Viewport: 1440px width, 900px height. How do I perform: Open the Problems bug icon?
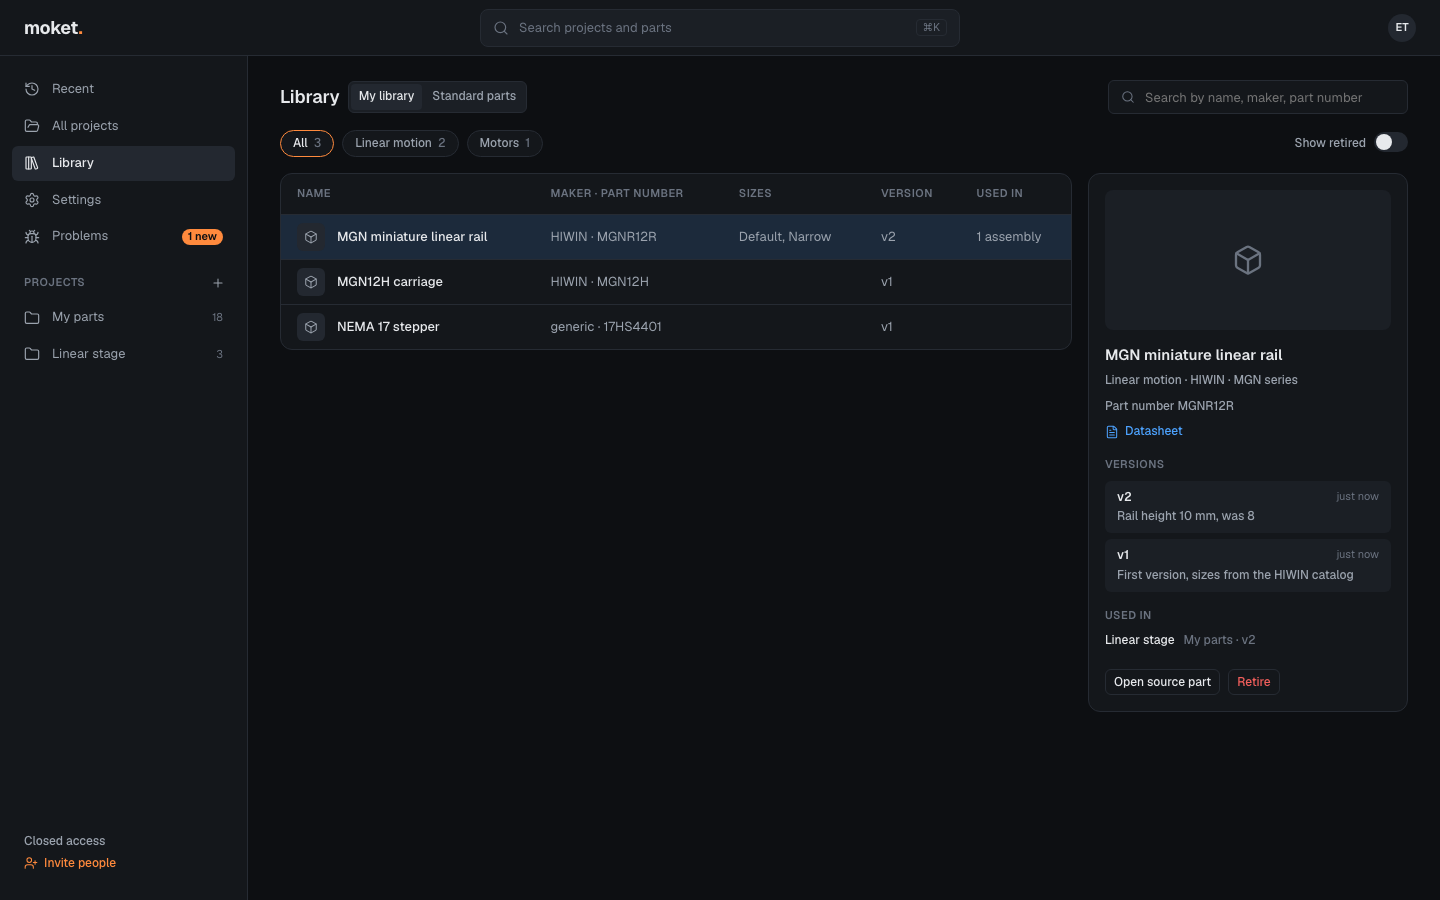click(x=32, y=236)
